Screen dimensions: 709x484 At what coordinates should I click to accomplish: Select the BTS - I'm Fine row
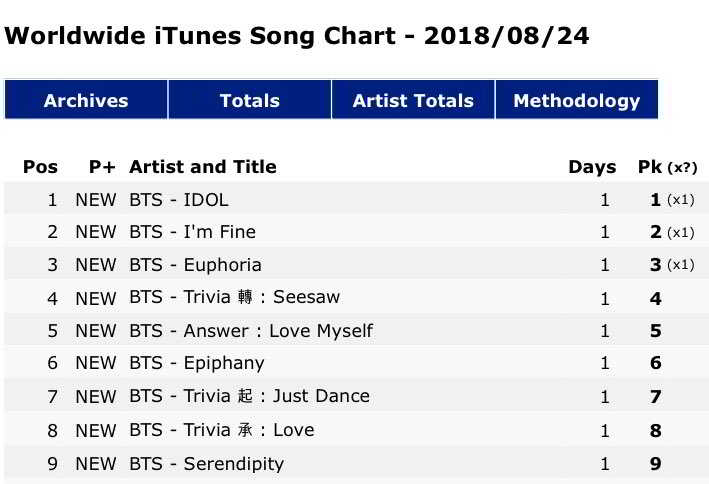(192, 232)
